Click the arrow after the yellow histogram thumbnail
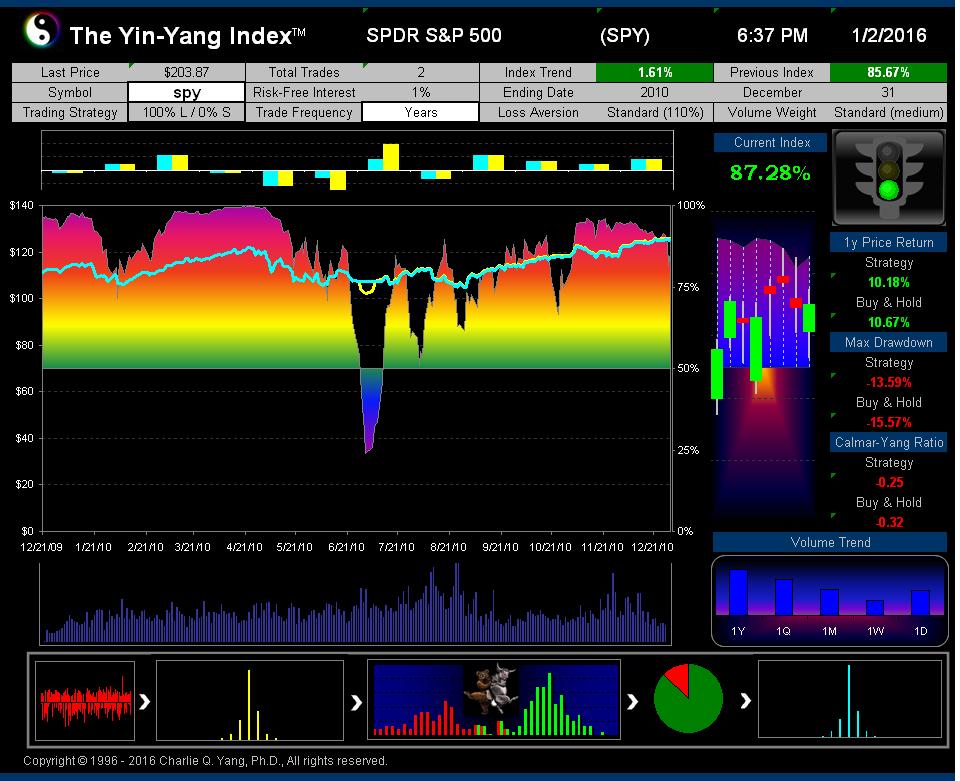The image size is (960, 781). tap(356, 702)
